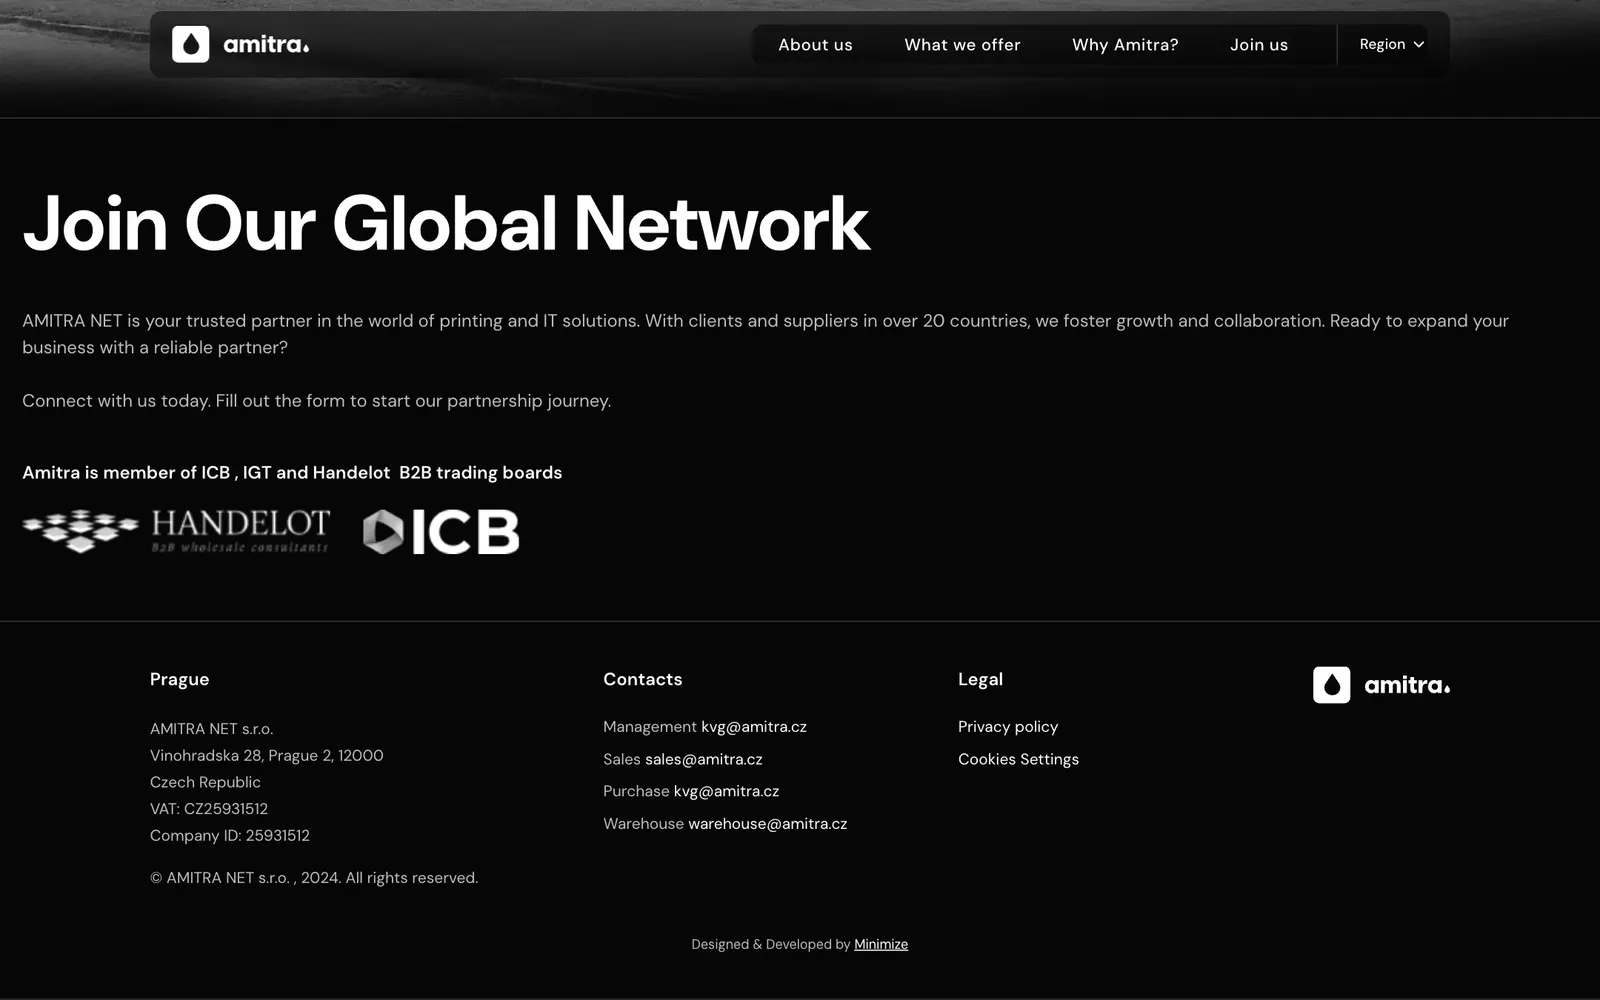
Task: Click the amitra logo in footer
Action: tap(1381, 685)
